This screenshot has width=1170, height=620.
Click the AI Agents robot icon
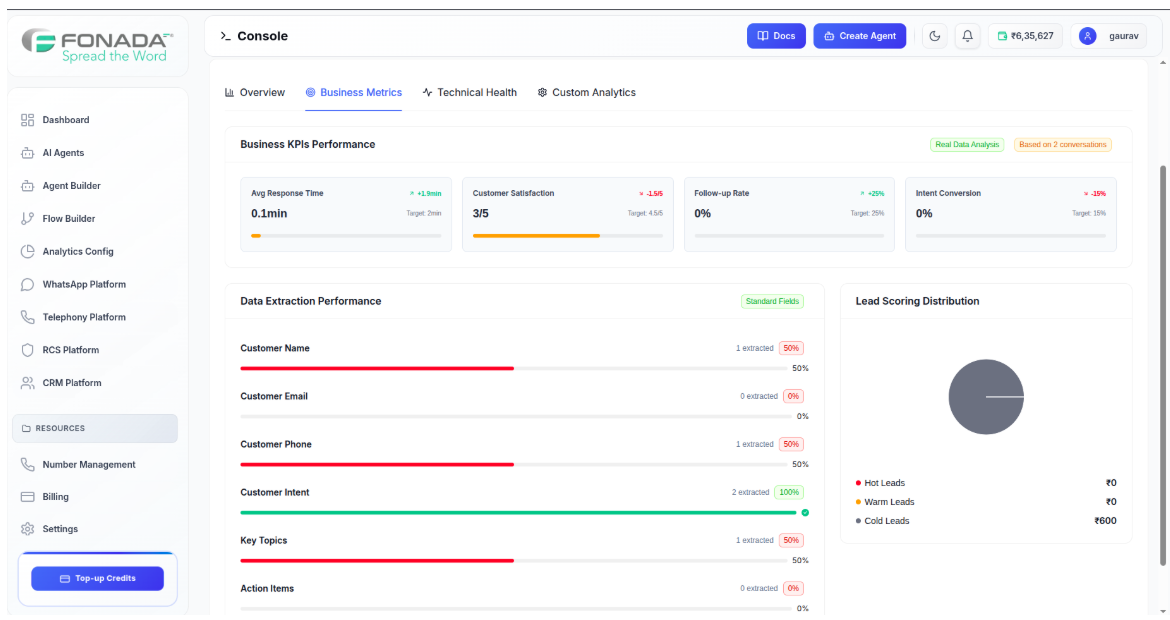click(28, 153)
